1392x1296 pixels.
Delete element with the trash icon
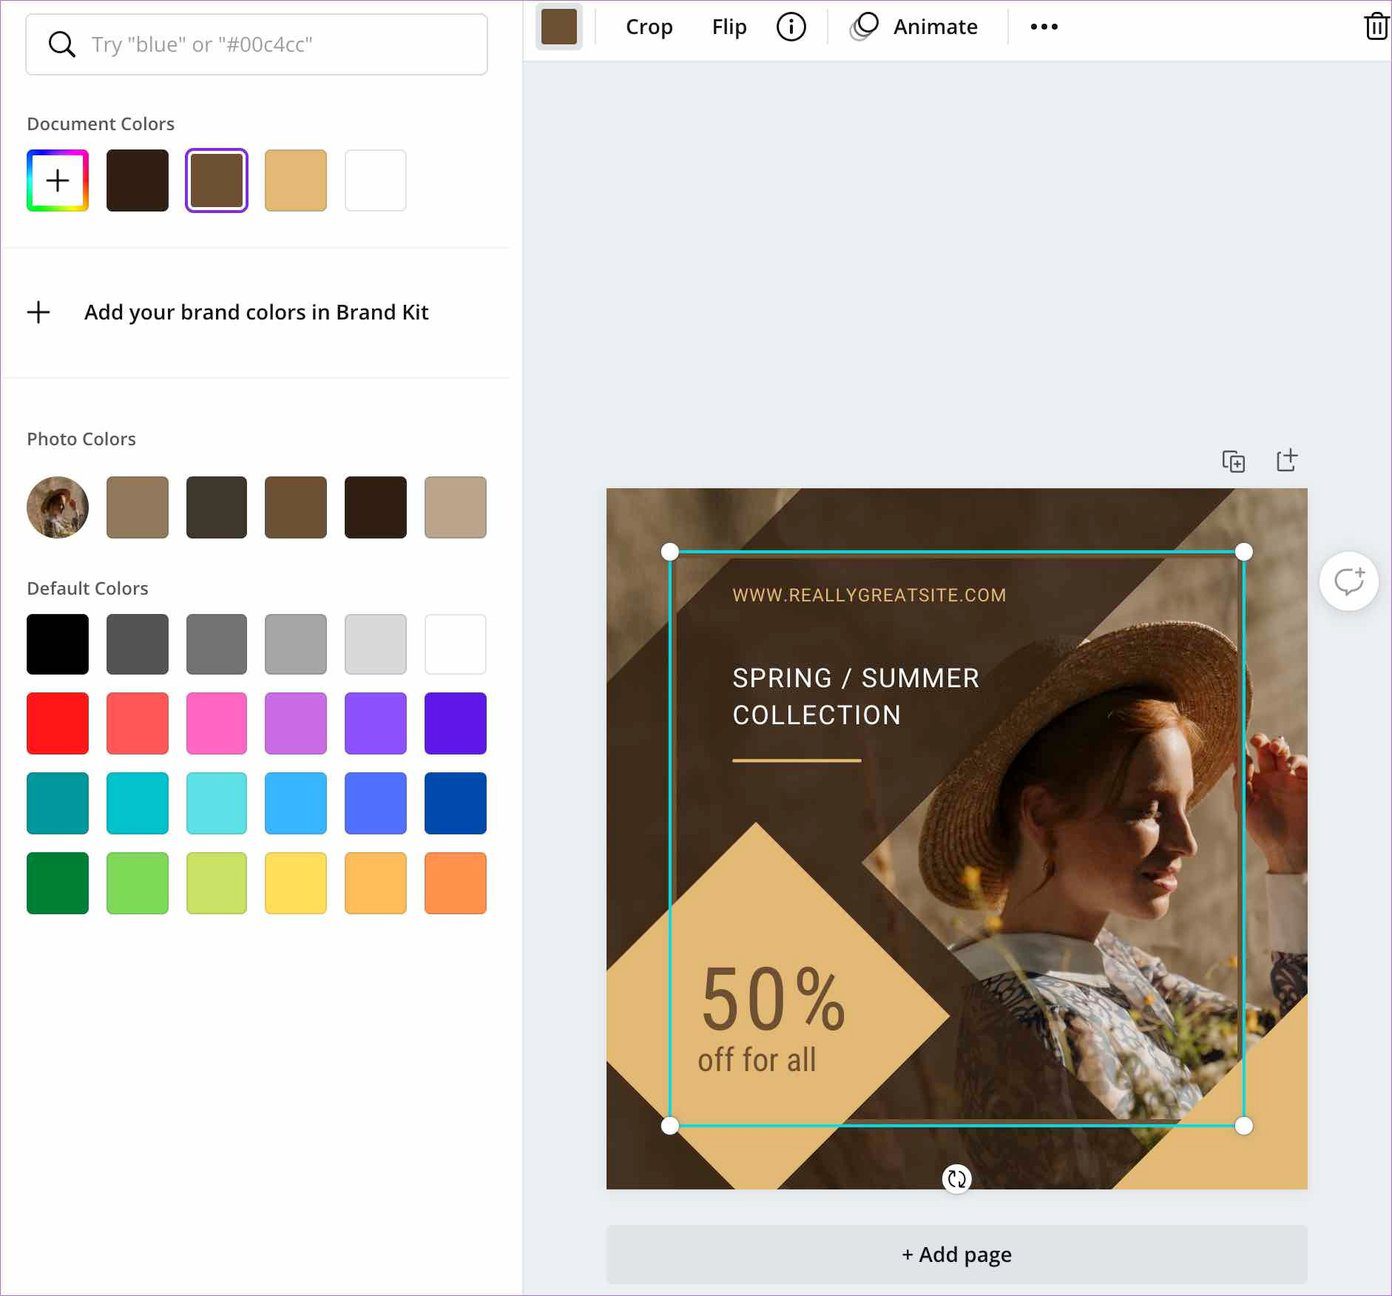(x=1376, y=27)
